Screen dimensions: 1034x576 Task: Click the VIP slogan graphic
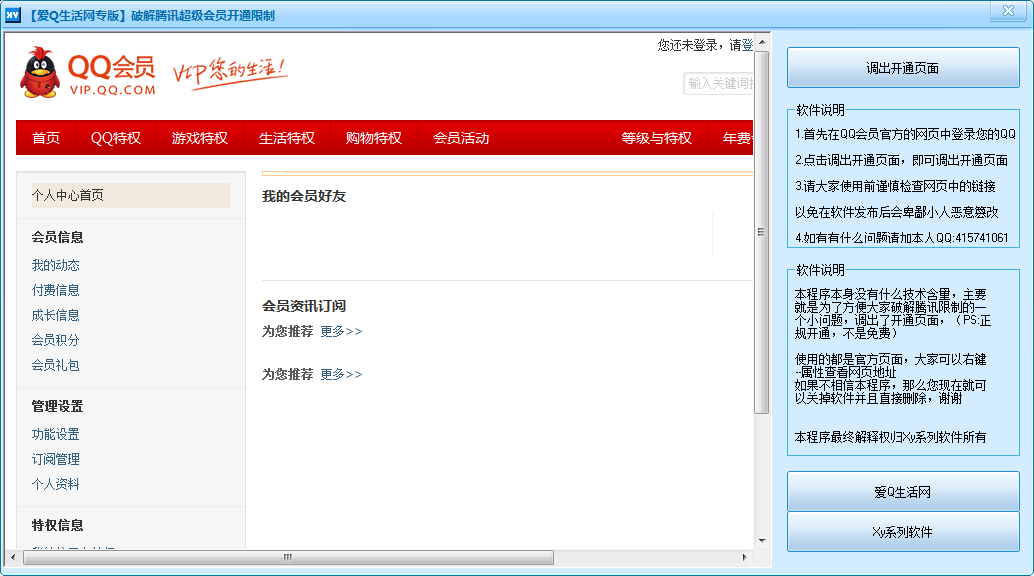point(229,73)
